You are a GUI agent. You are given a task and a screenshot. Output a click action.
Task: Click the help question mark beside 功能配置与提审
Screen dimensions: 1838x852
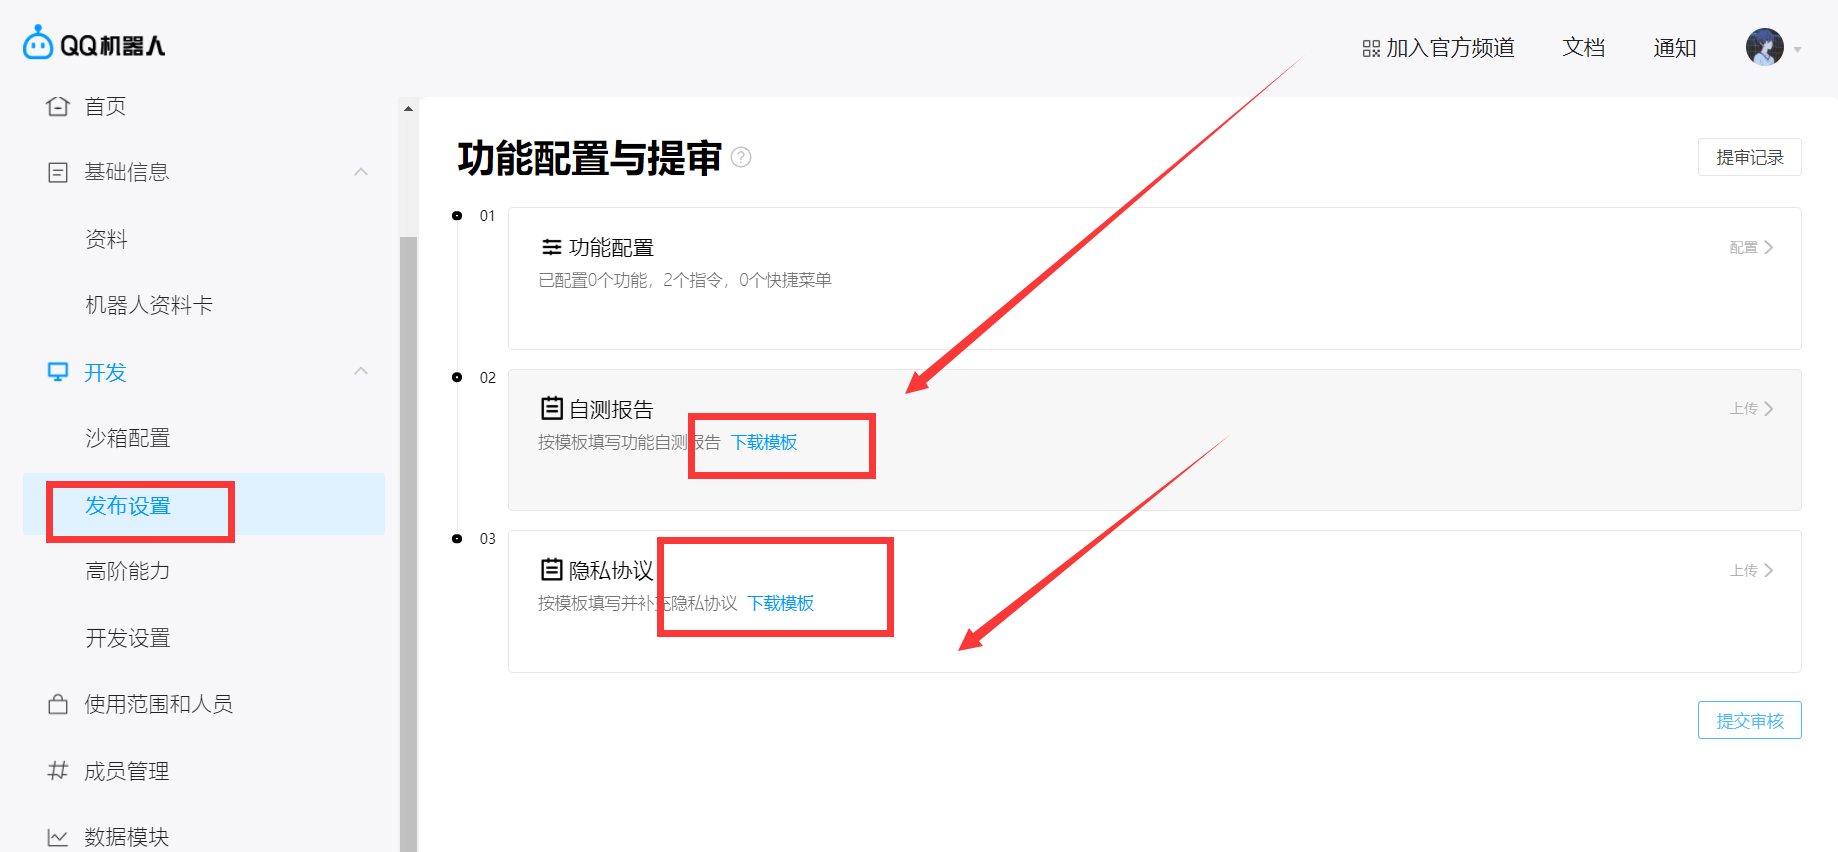[741, 157]
